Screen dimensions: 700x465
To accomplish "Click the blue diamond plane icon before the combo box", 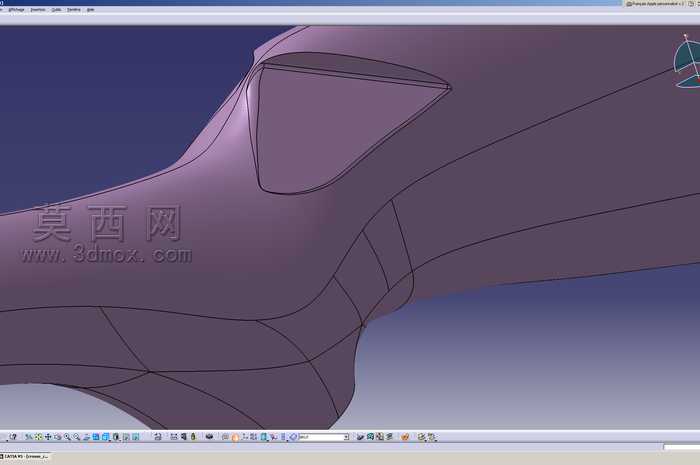I will [x=293, y=437].
